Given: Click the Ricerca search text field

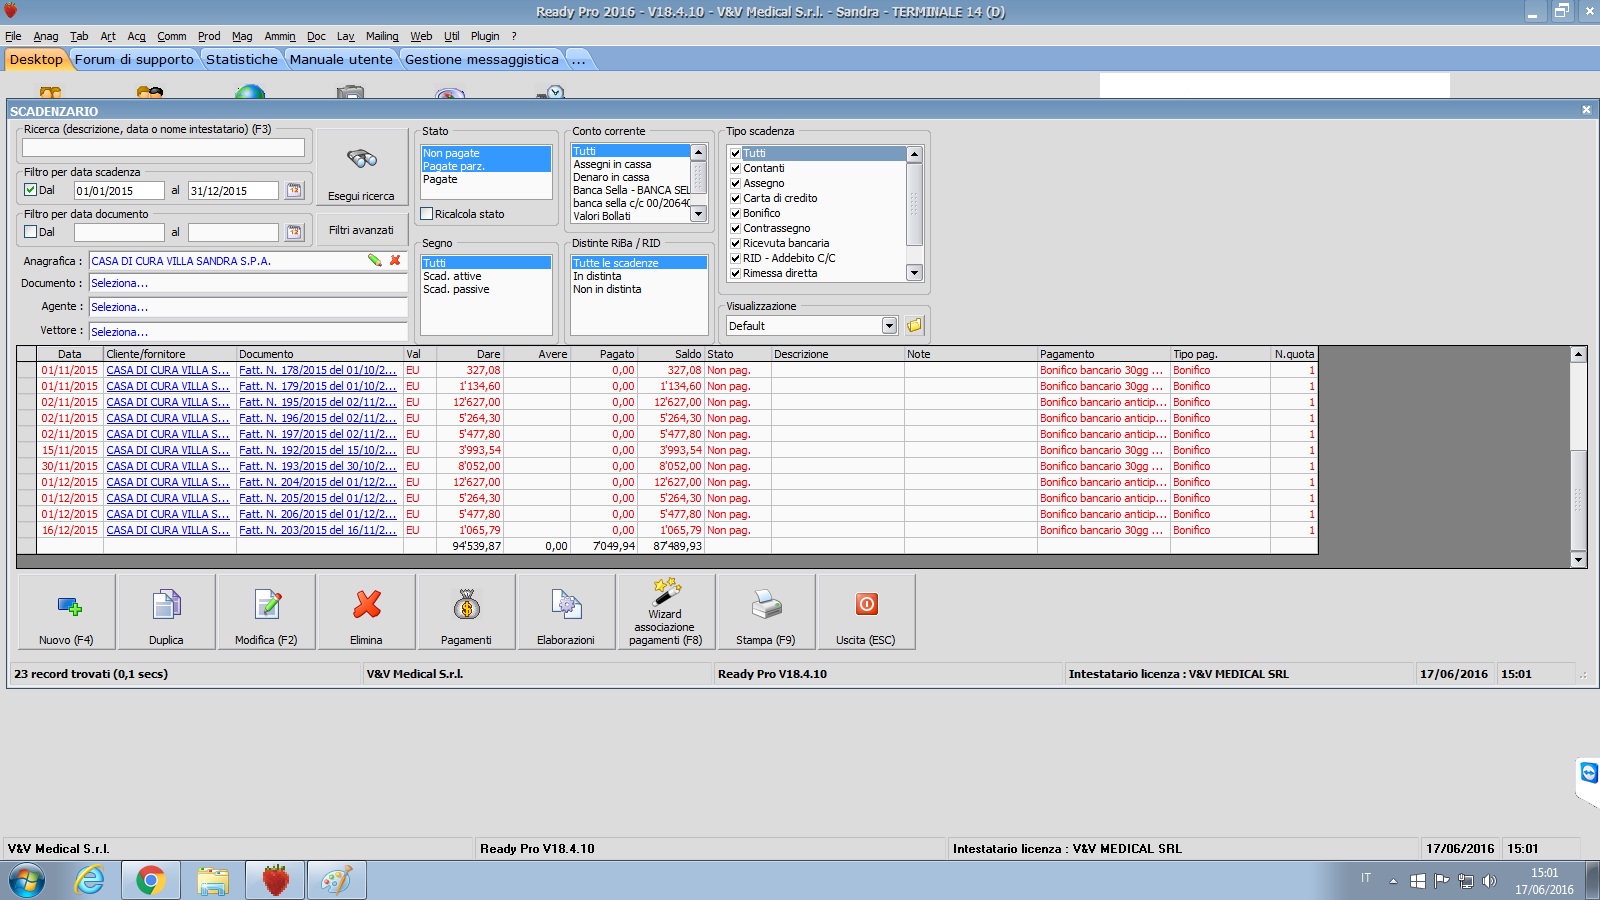Looking at the screenshot, I should click(163, 147).
